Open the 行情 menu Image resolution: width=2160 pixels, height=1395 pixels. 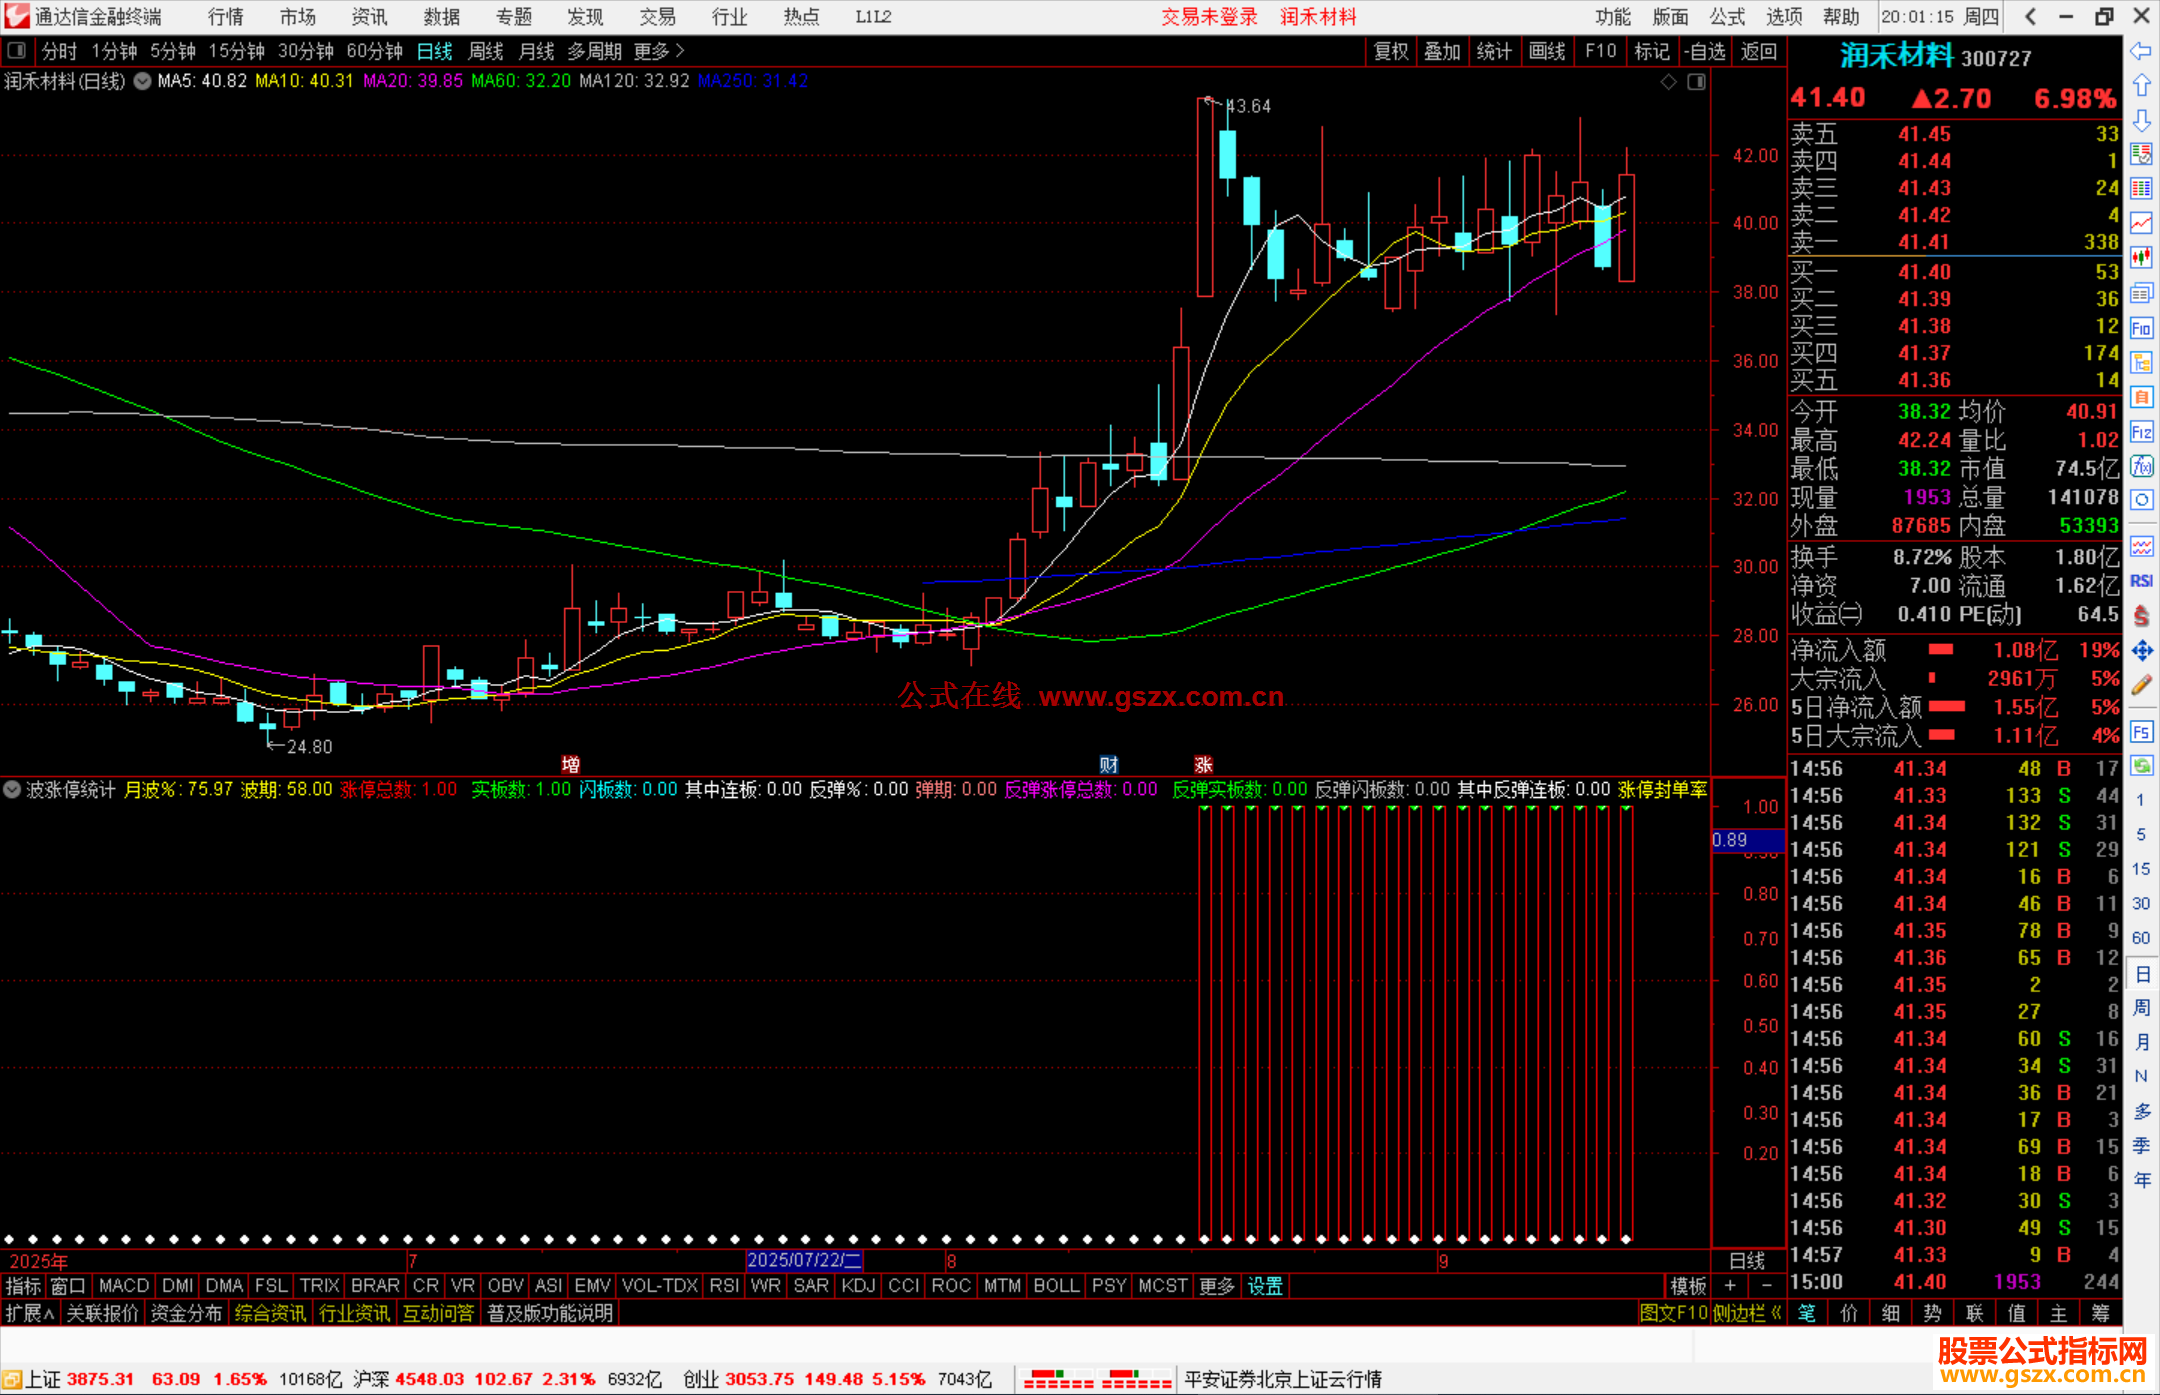(226, 17)
